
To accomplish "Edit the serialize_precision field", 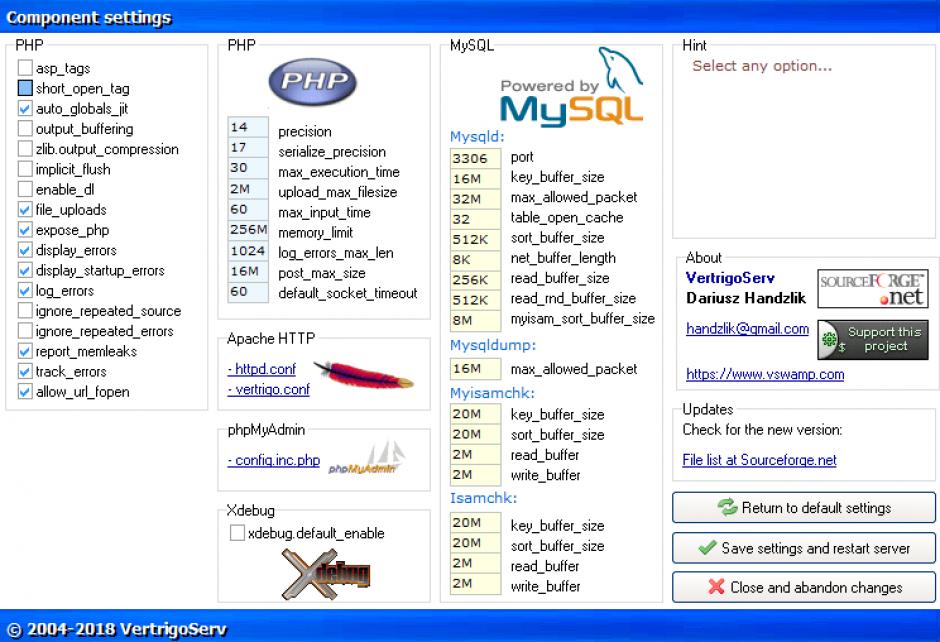I will 248,147.
